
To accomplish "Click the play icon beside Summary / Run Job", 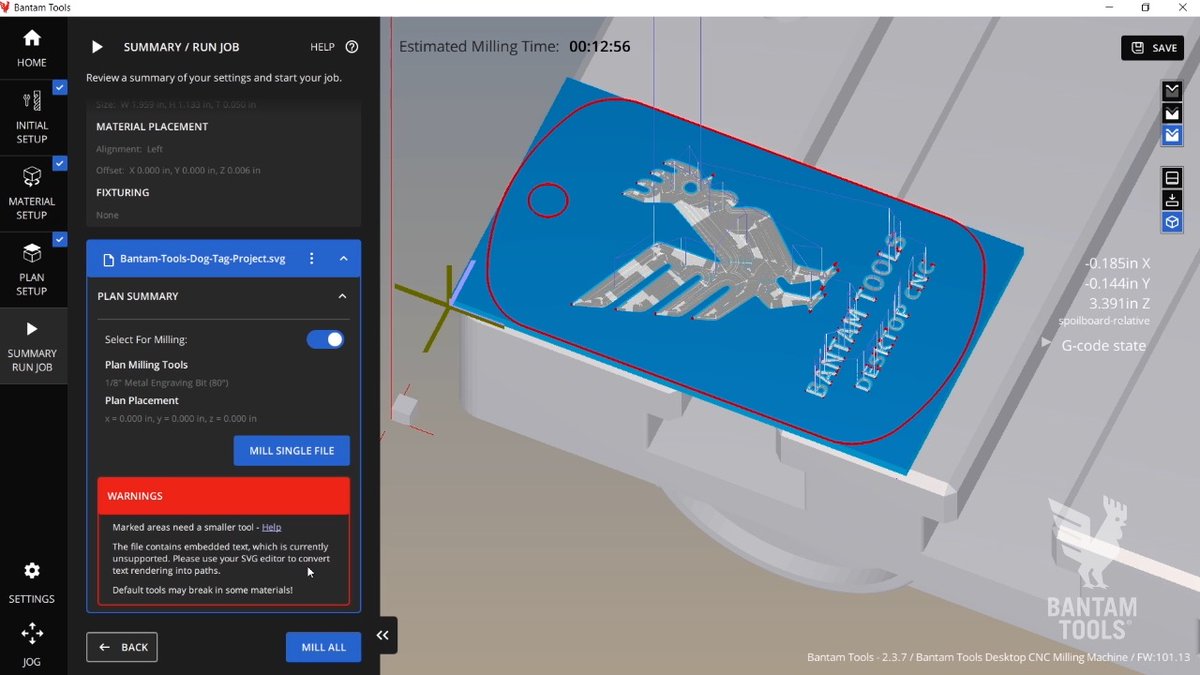I will click(x=97, y=47).
